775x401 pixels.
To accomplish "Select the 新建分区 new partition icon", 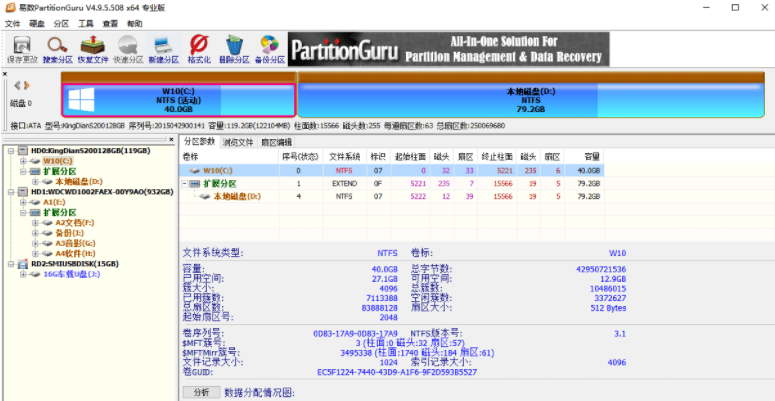I will [x=164, y=50].
